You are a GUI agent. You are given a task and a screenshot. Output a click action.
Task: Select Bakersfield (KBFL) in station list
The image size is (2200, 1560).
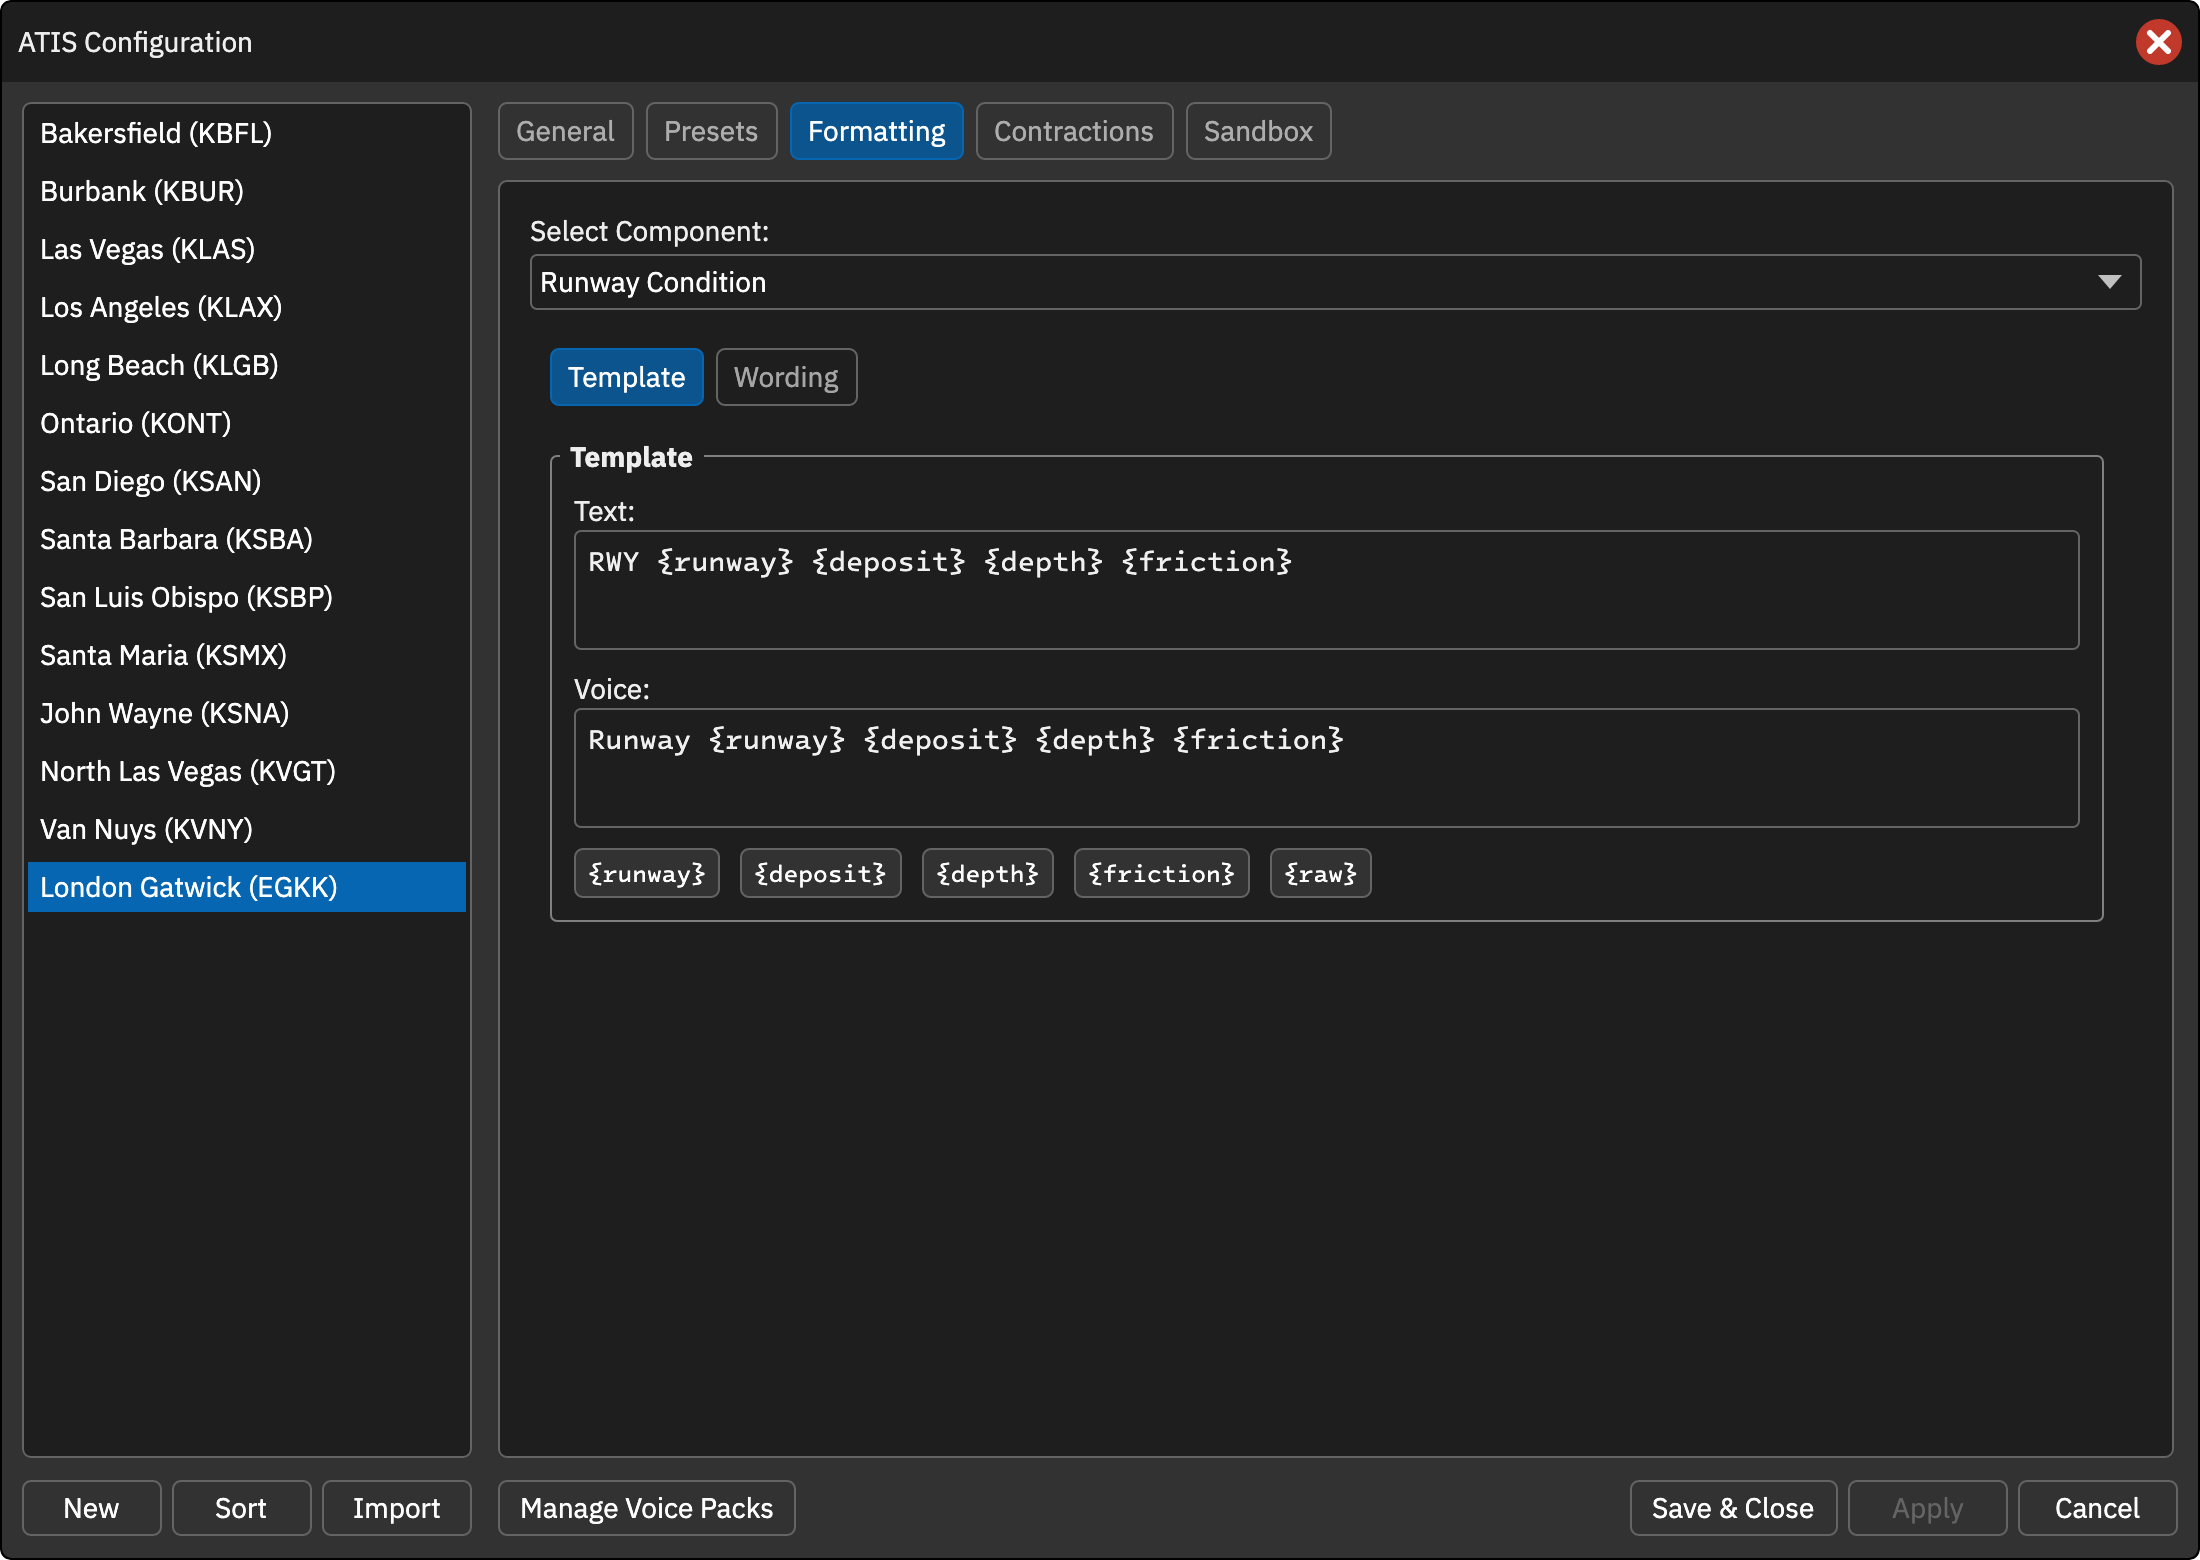click(247, 133)
